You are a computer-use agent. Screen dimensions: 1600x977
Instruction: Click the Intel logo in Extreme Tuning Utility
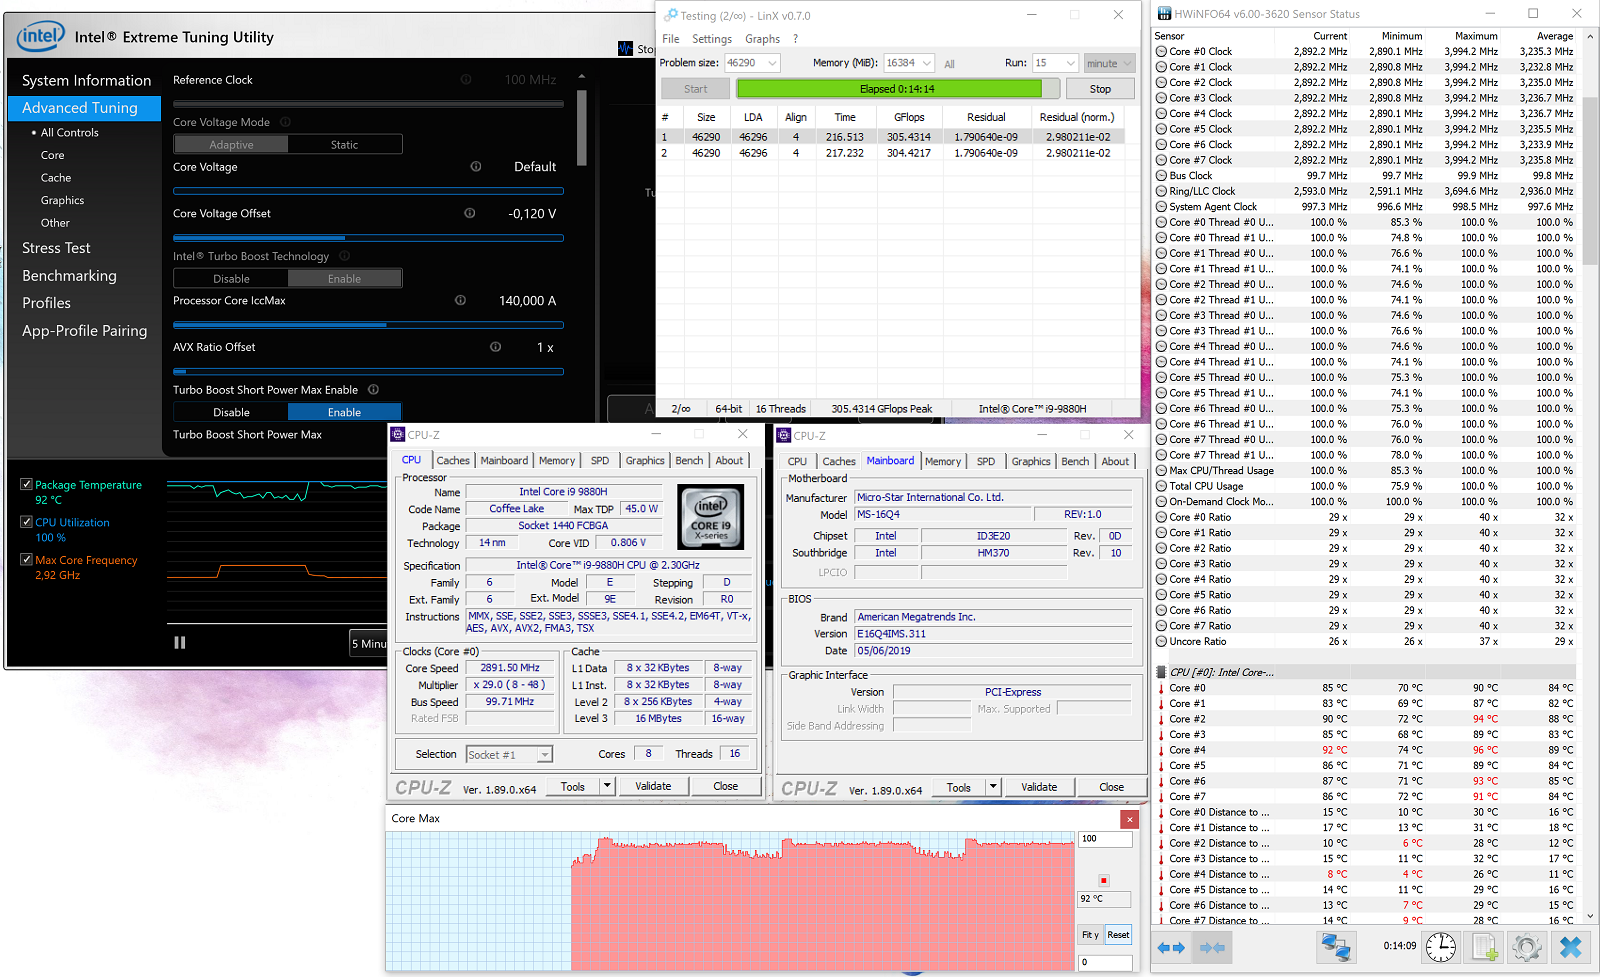(x=41, y=37)
